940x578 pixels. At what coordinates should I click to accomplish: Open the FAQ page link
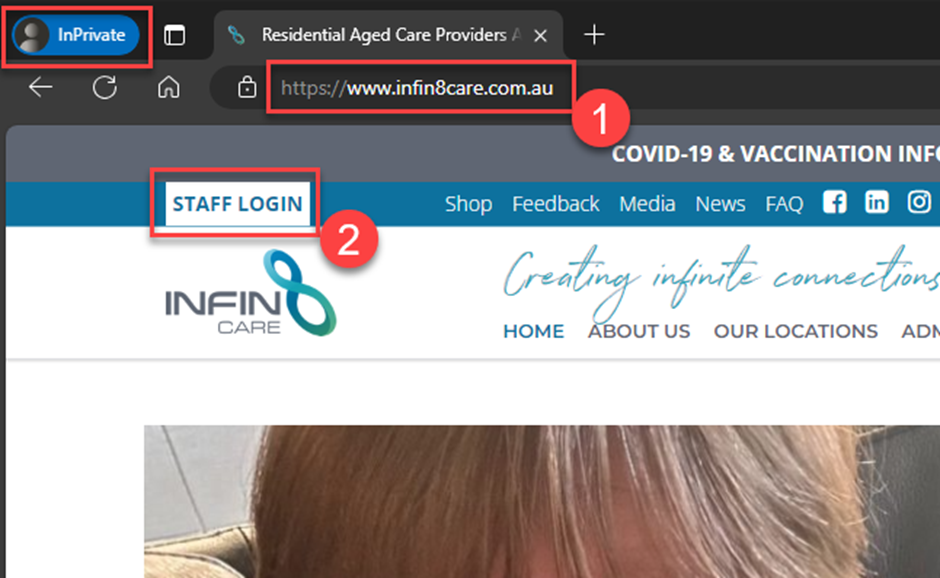[x=783, y=203]
